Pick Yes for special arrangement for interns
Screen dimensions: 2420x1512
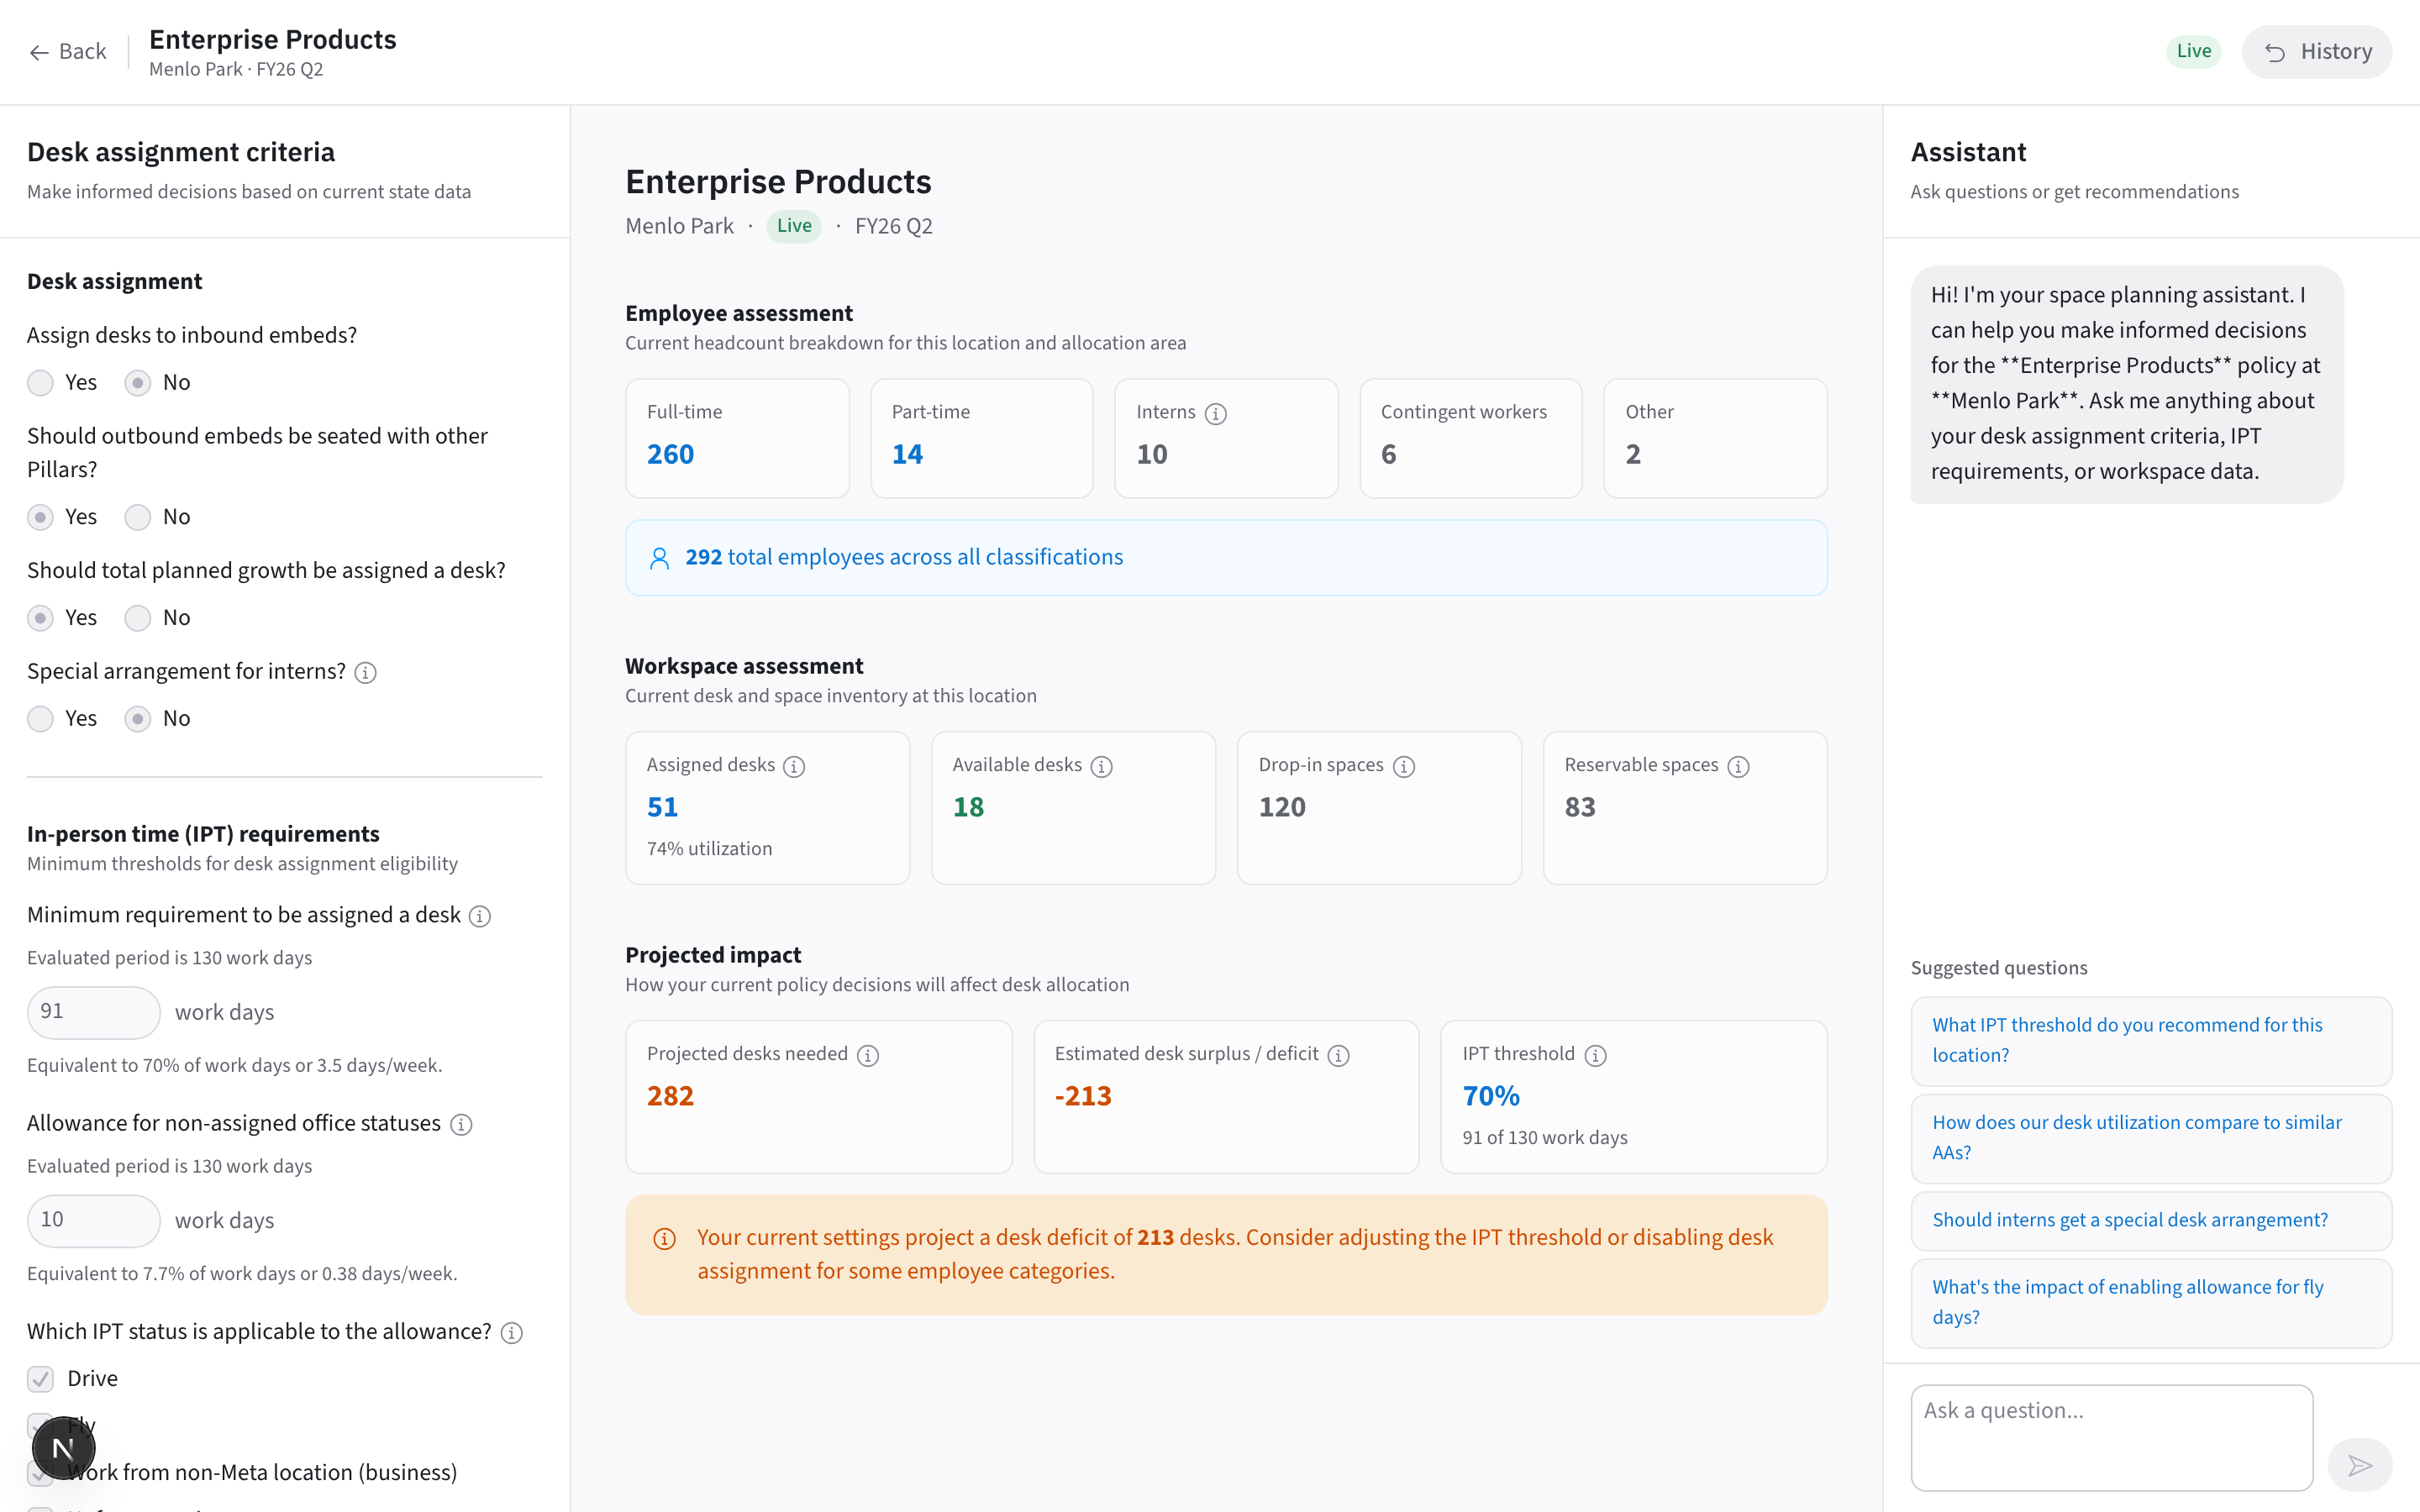point(40,719)
